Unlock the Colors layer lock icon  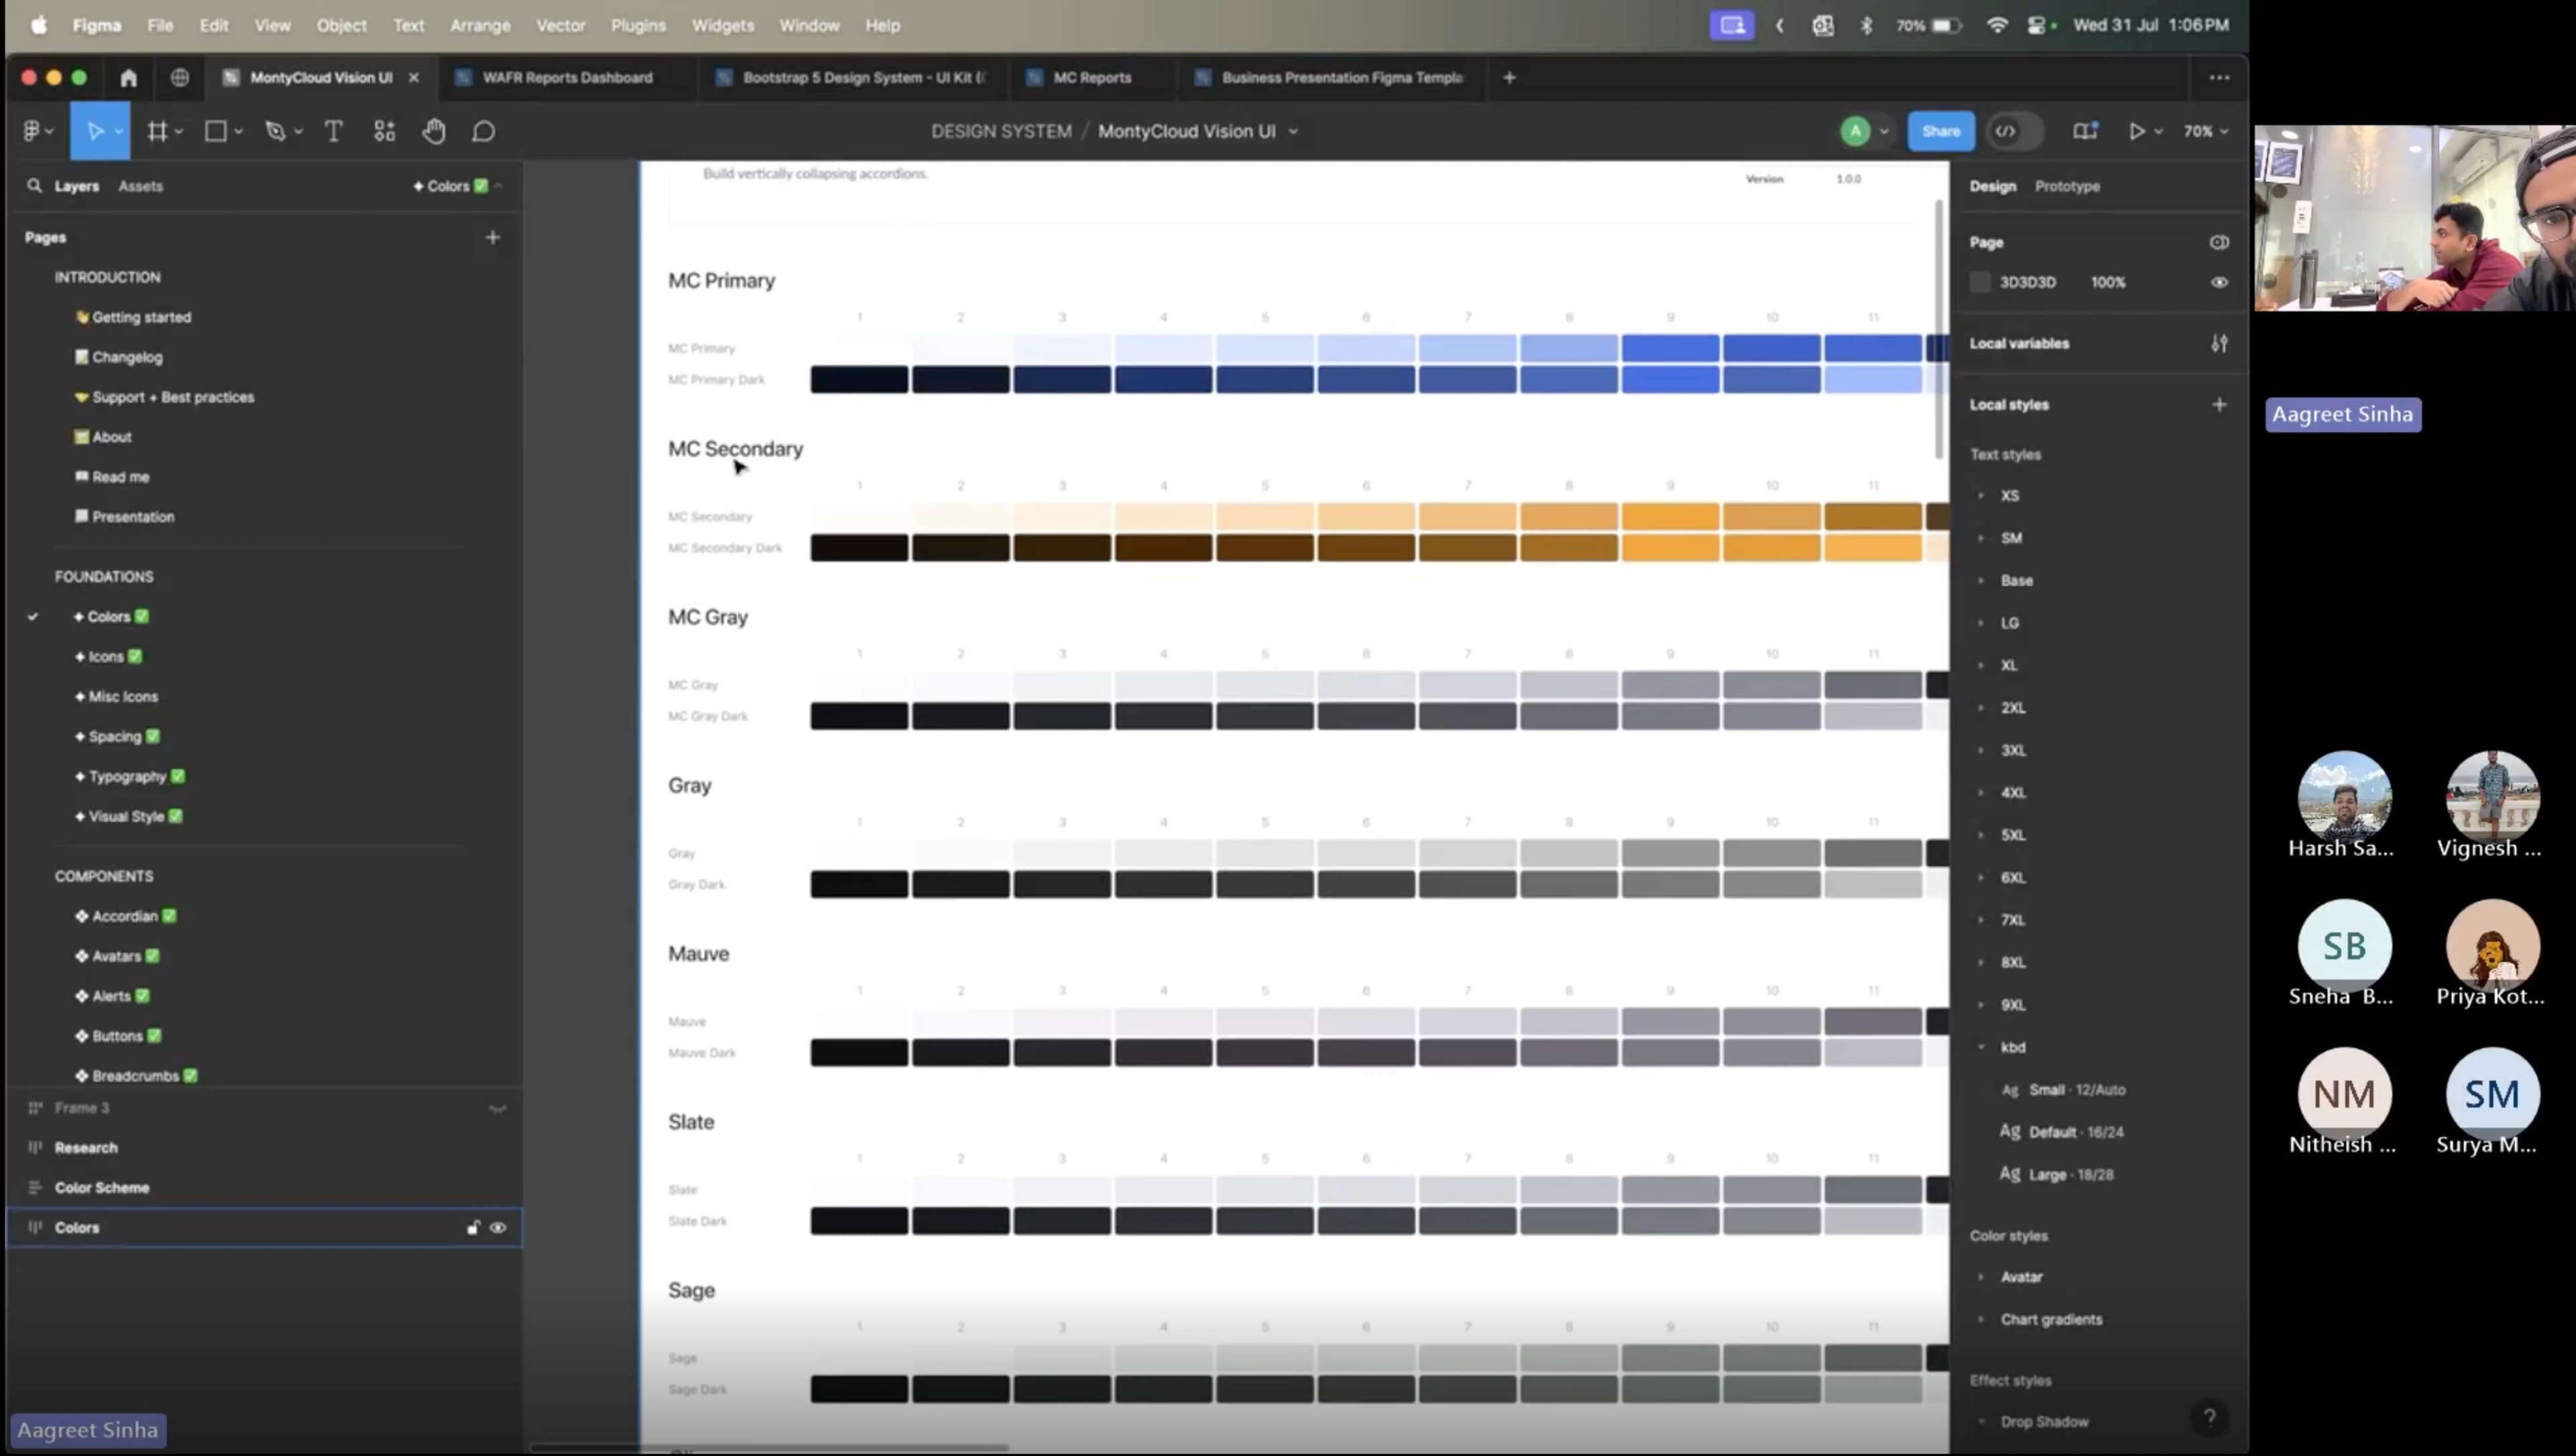473,1227
